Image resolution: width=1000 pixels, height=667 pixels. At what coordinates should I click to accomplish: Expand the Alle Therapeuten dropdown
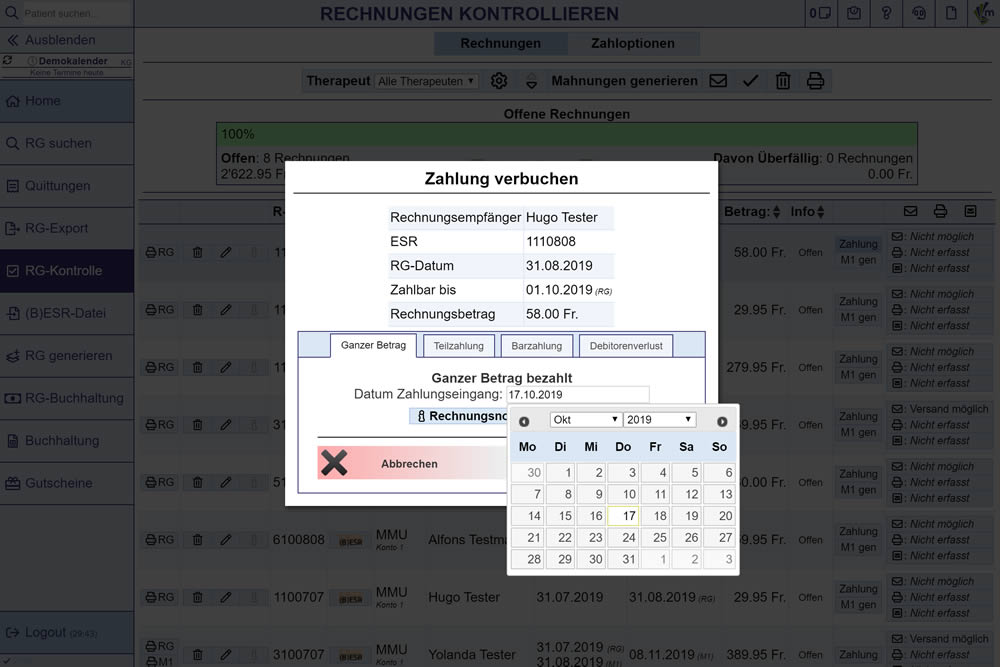point(427,81)
